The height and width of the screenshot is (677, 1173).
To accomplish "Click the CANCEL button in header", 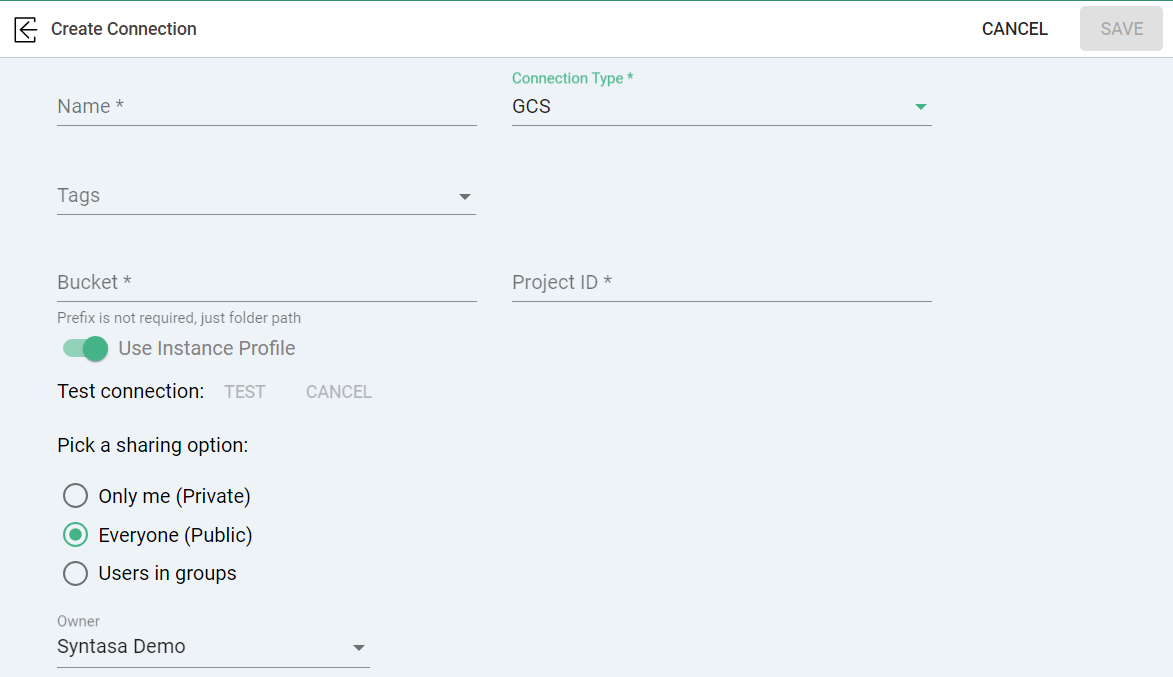I will pyautogui.click(x=1014, y=29).
